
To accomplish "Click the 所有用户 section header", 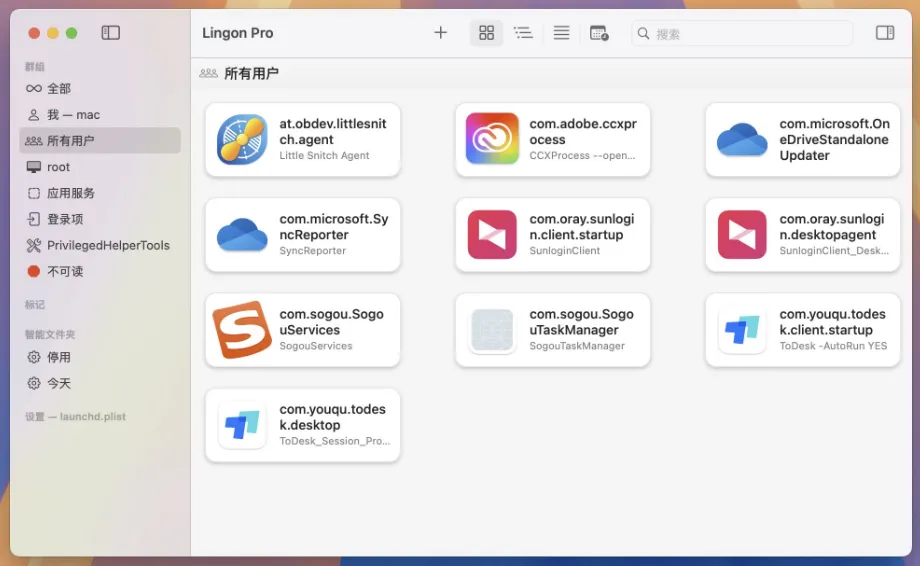I will coord(251,73).
